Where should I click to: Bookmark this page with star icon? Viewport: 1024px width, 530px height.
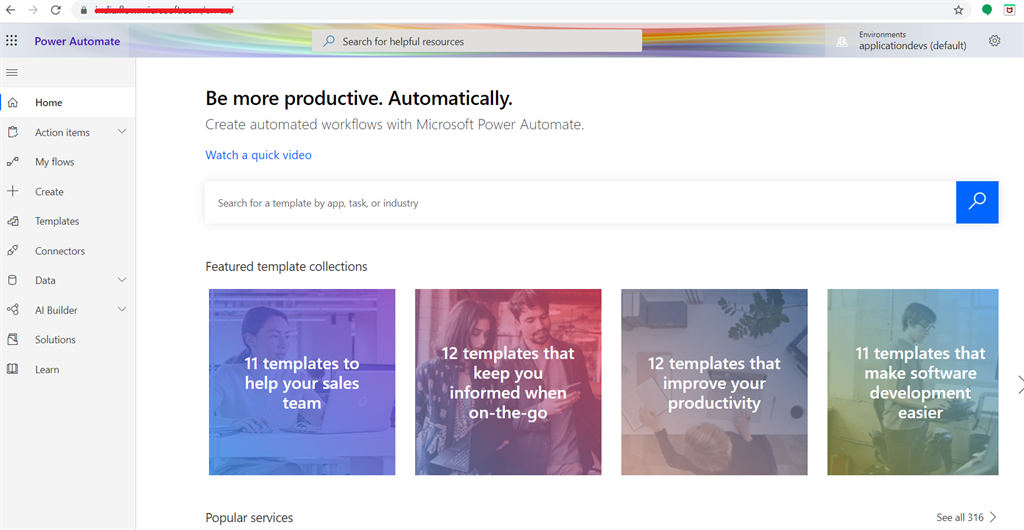[x=959, y=10]
